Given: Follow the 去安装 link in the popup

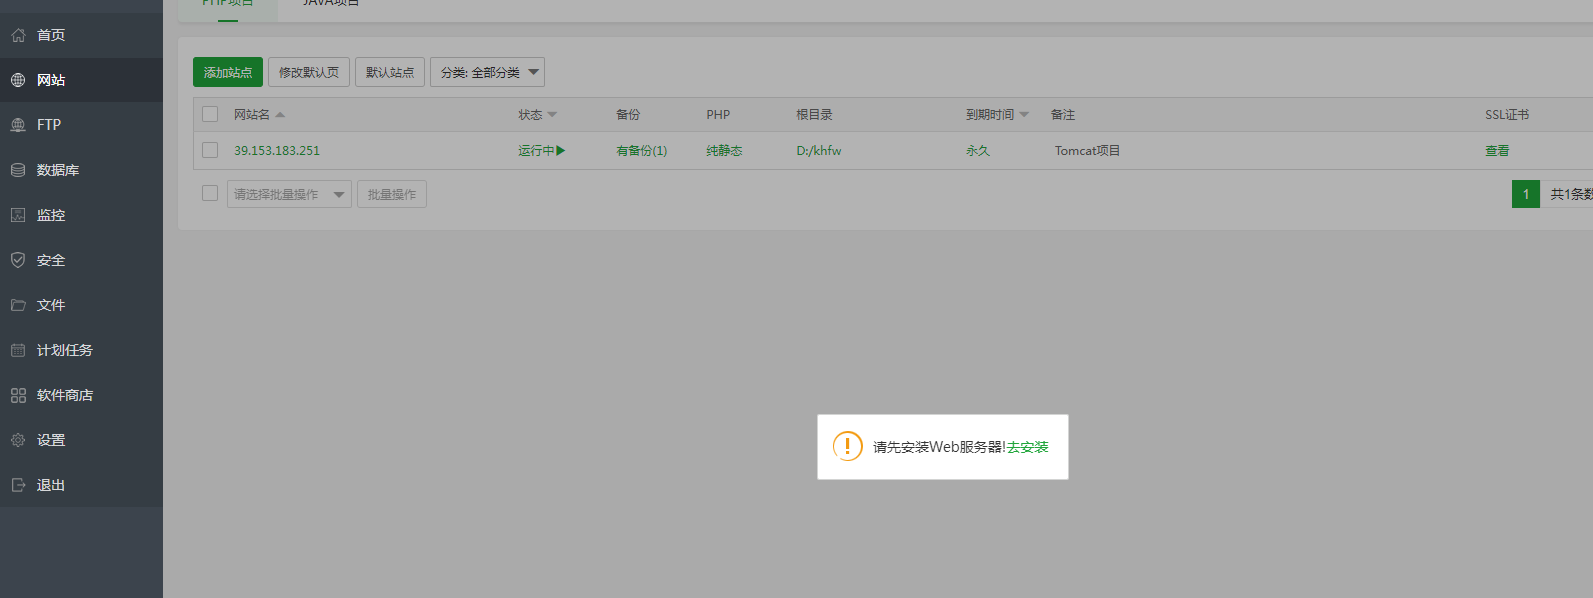Looking at the screenshot, I should coord(1028,447).
